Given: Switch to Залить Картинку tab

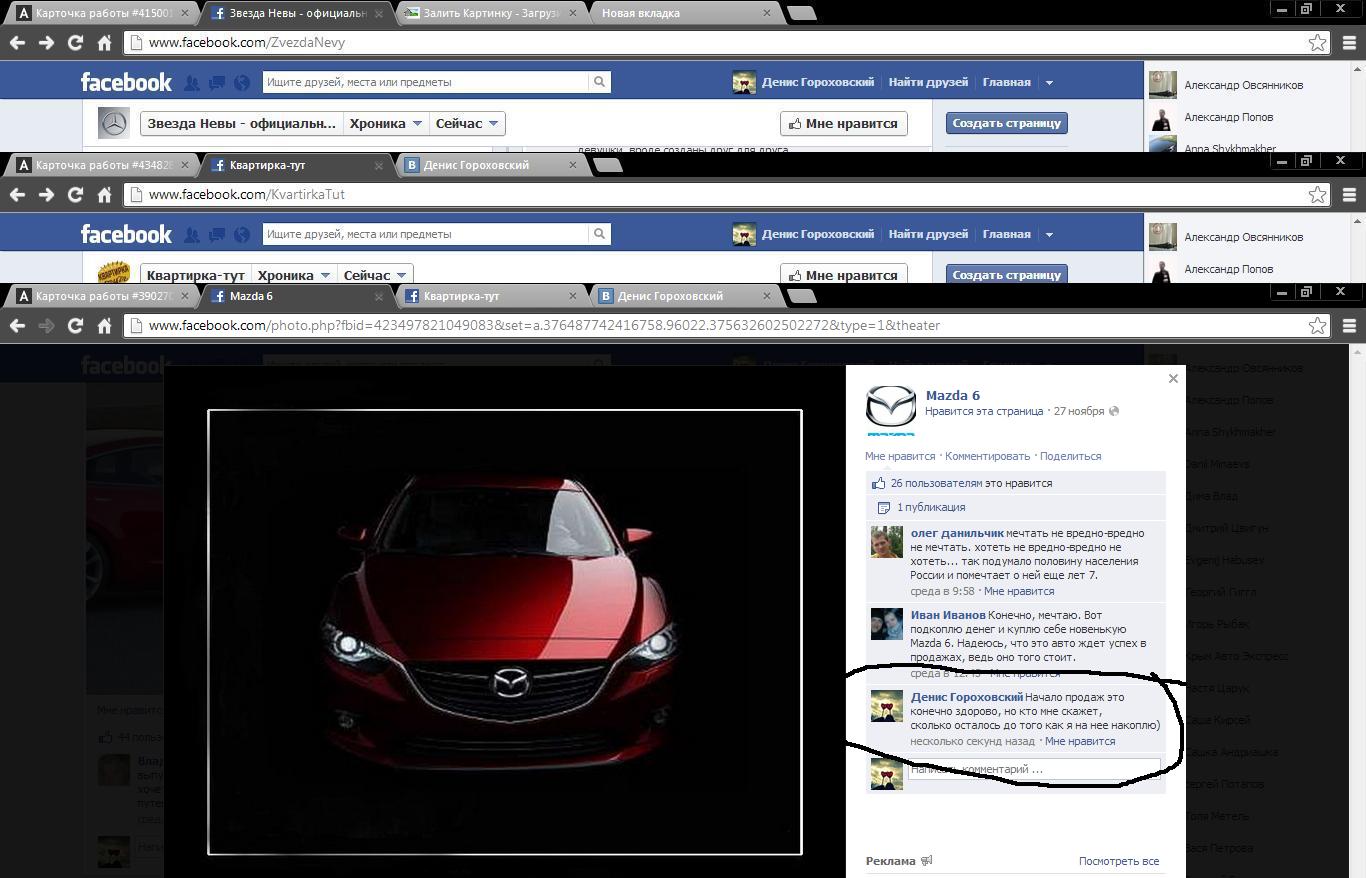Looking at the screenshot, I should pos(488,13).
